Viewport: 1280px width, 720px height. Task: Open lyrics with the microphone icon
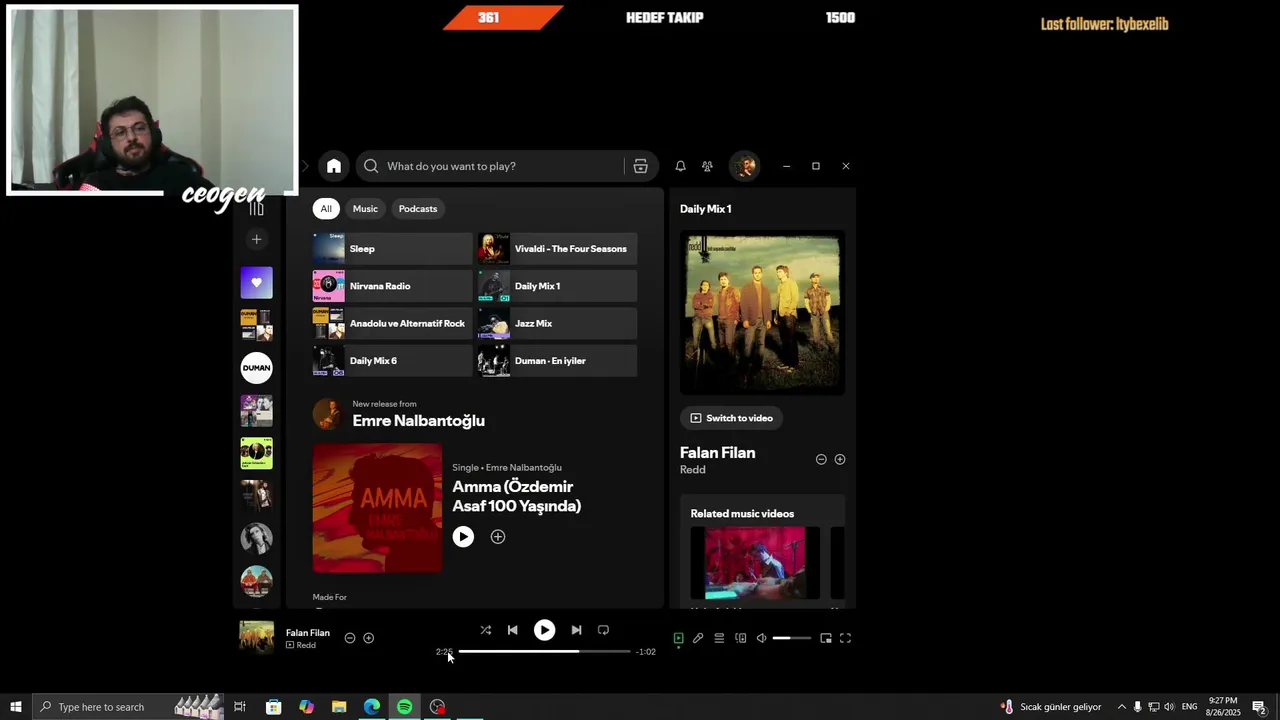point(698,638)
